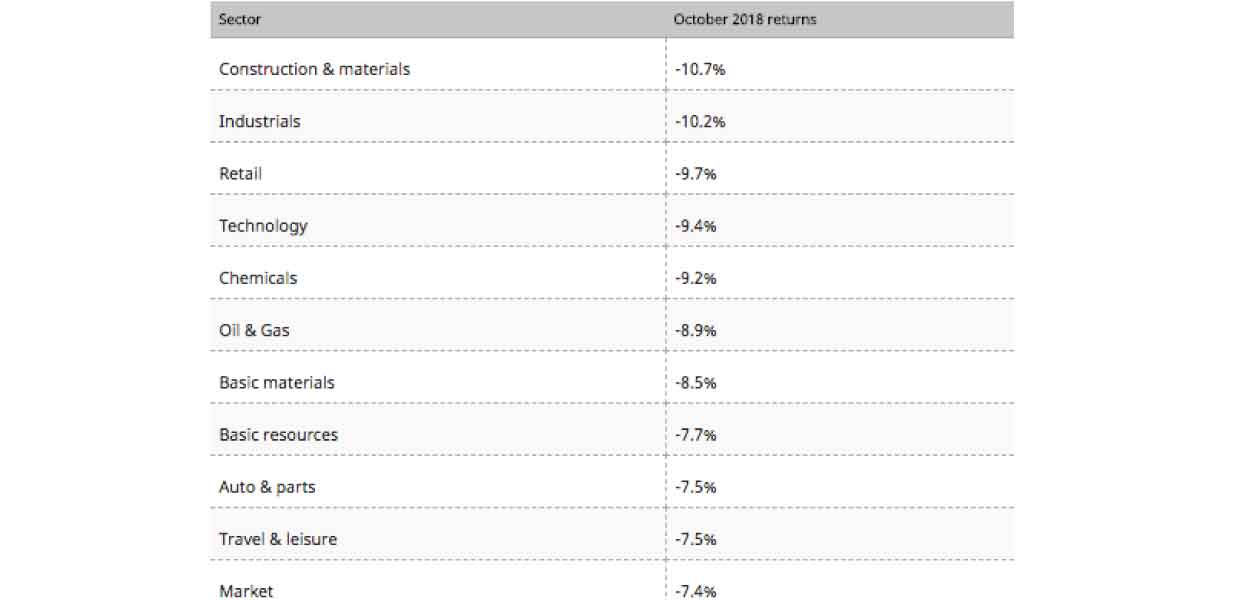Screen dimensions: 1240x600
Task: Click the -10.2% return value
Action: coord(699,122)
